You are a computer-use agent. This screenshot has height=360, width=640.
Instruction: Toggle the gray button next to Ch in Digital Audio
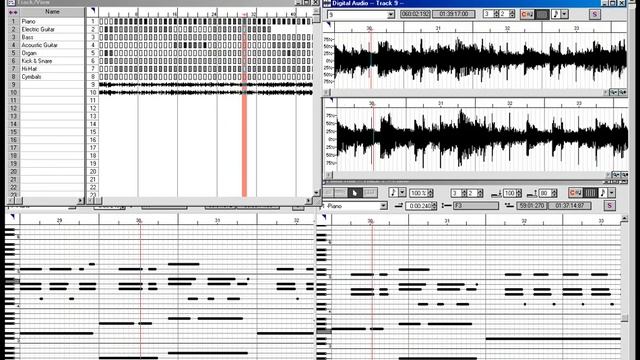click(542, 14)
